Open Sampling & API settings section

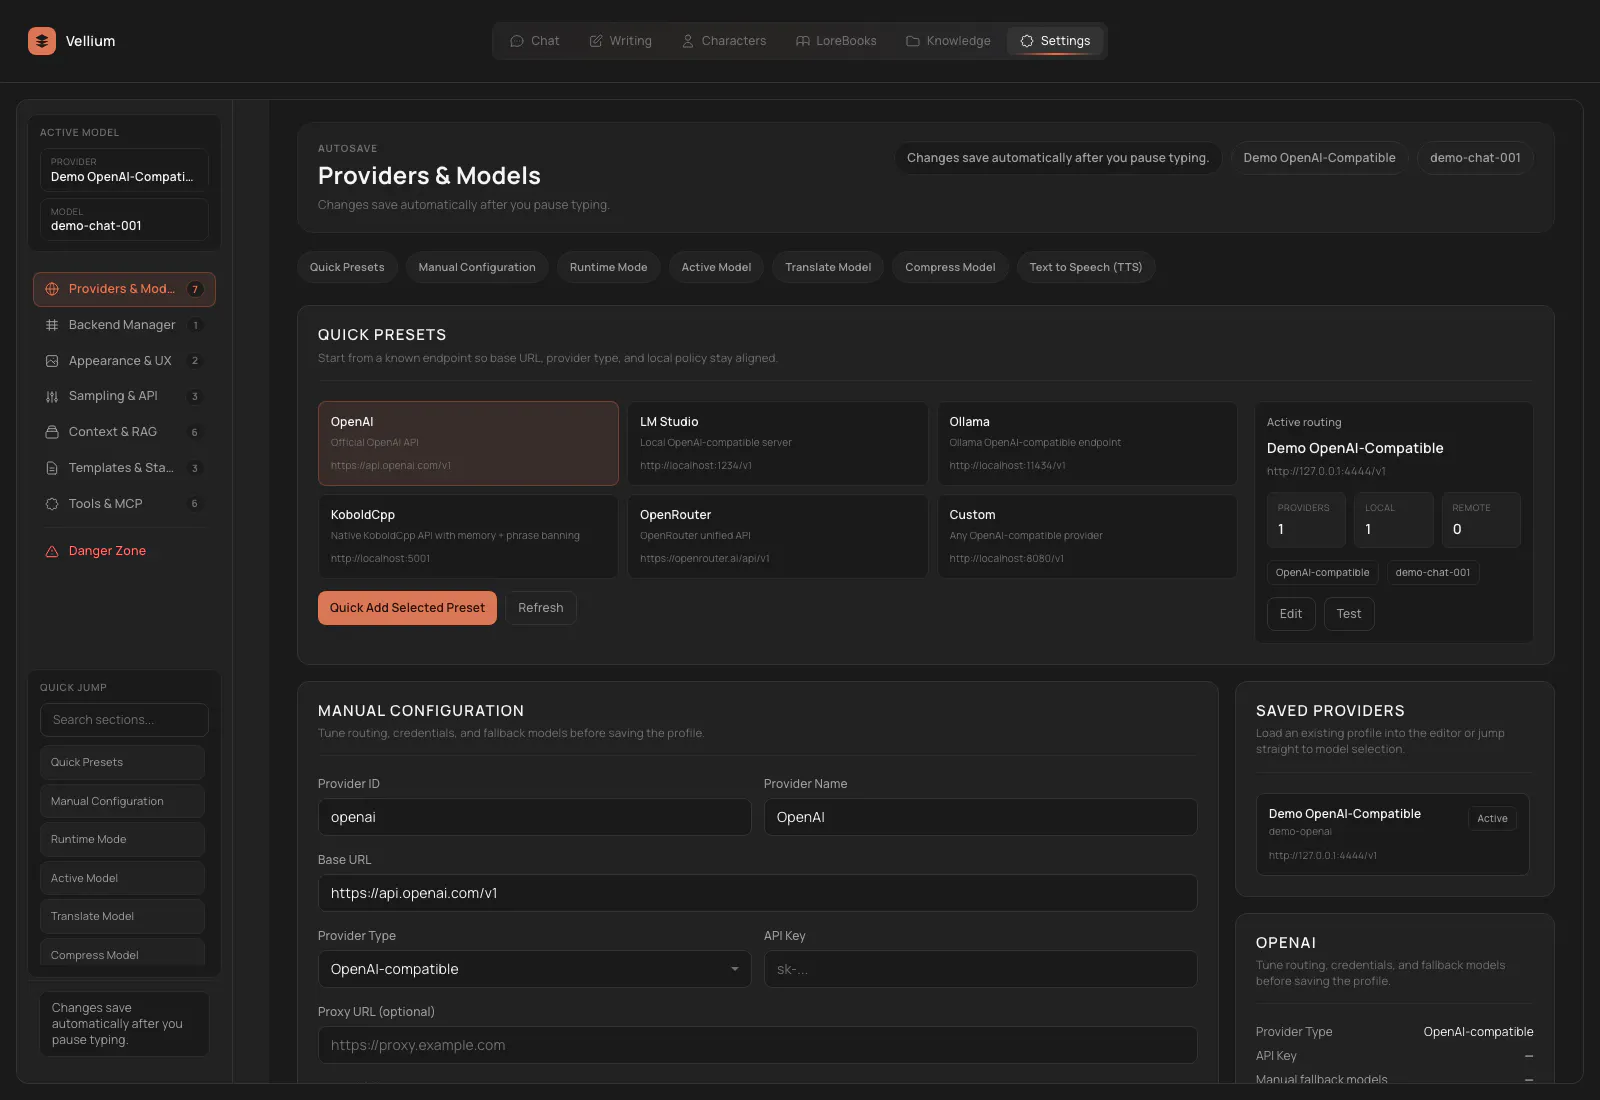coord(124,397)
